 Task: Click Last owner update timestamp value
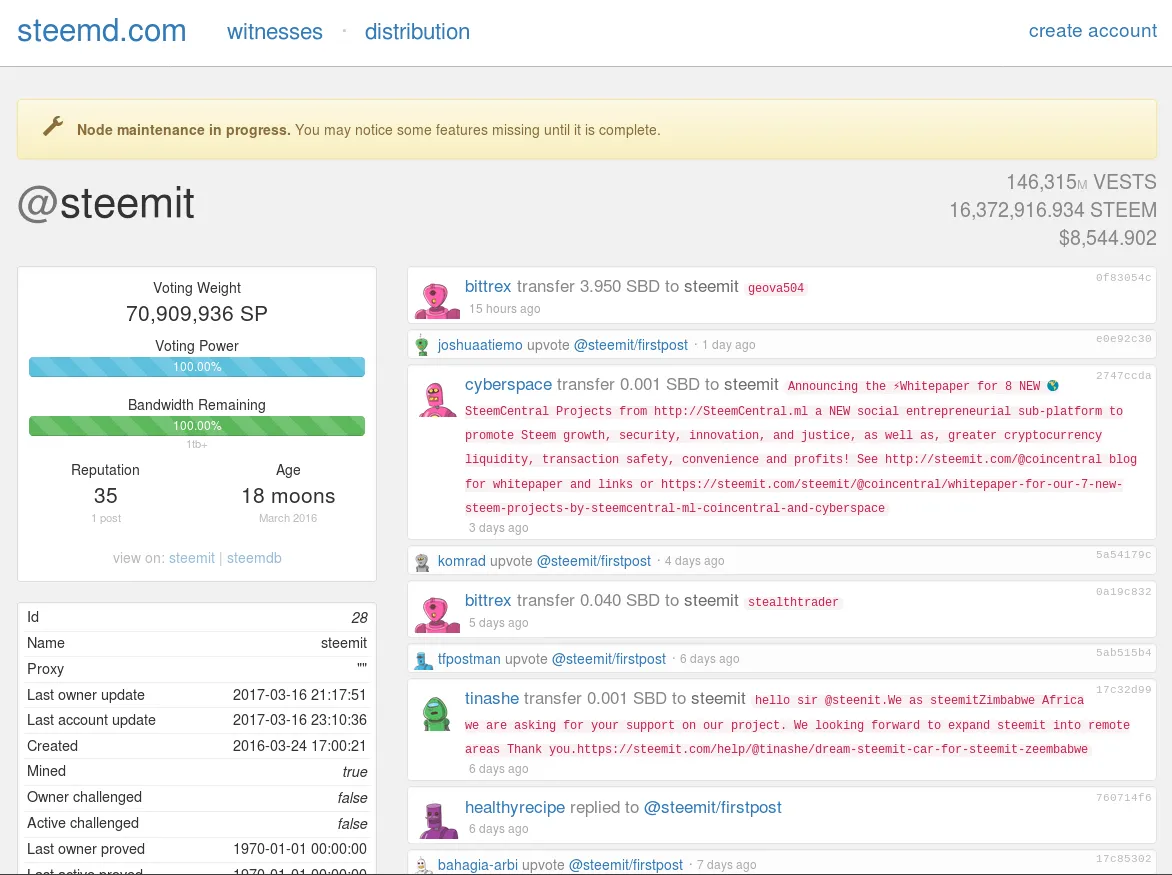click(299, 695)
